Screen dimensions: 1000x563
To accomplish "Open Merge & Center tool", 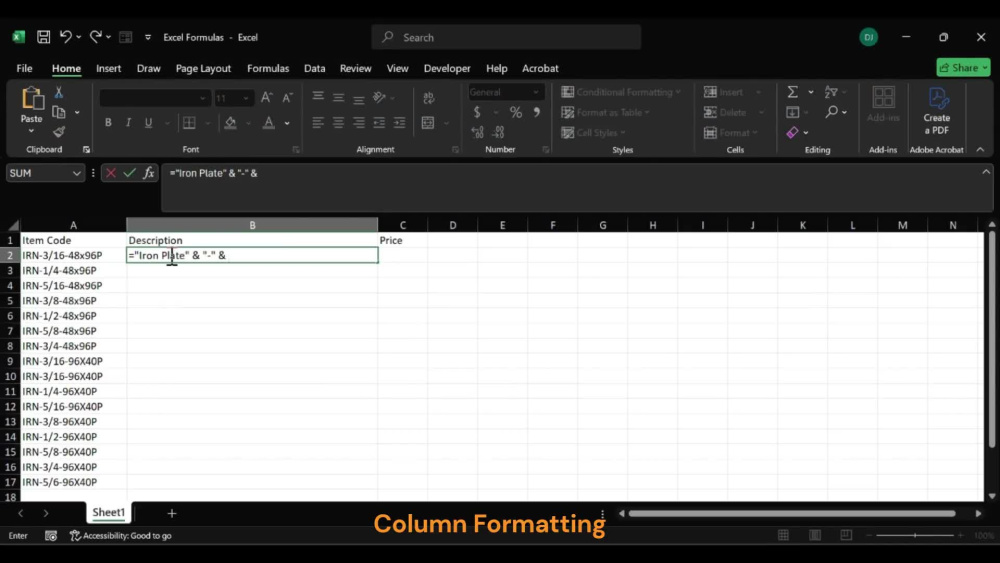I will click(428, 122).
